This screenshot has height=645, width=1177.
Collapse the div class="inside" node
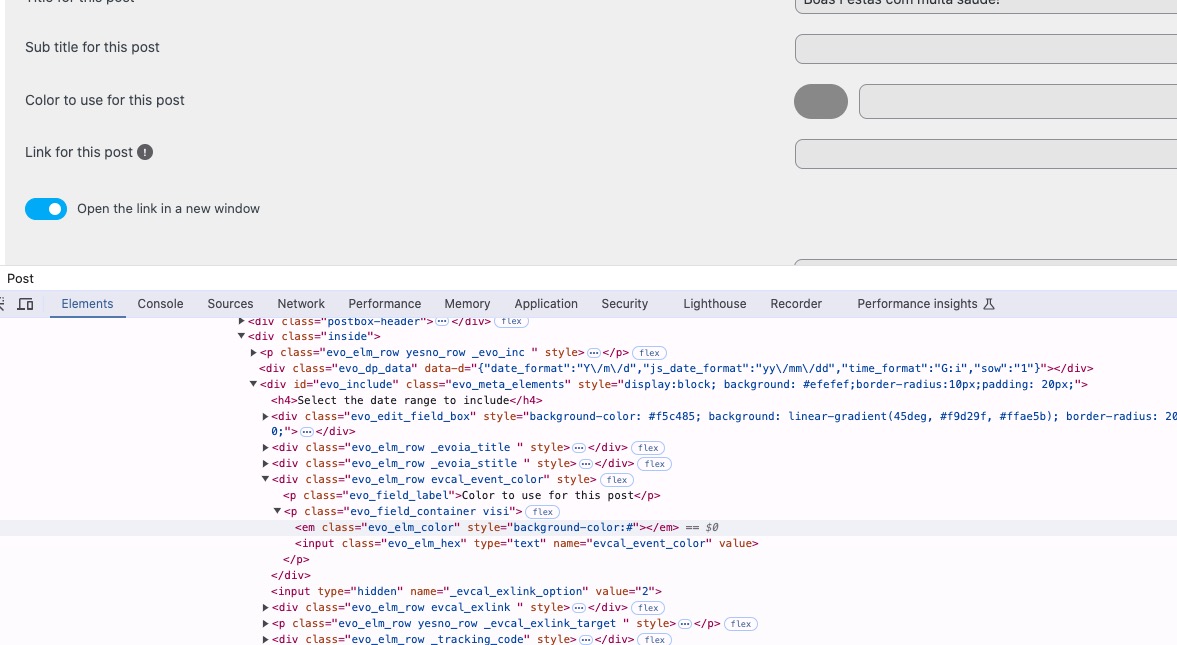pos(241,336)
